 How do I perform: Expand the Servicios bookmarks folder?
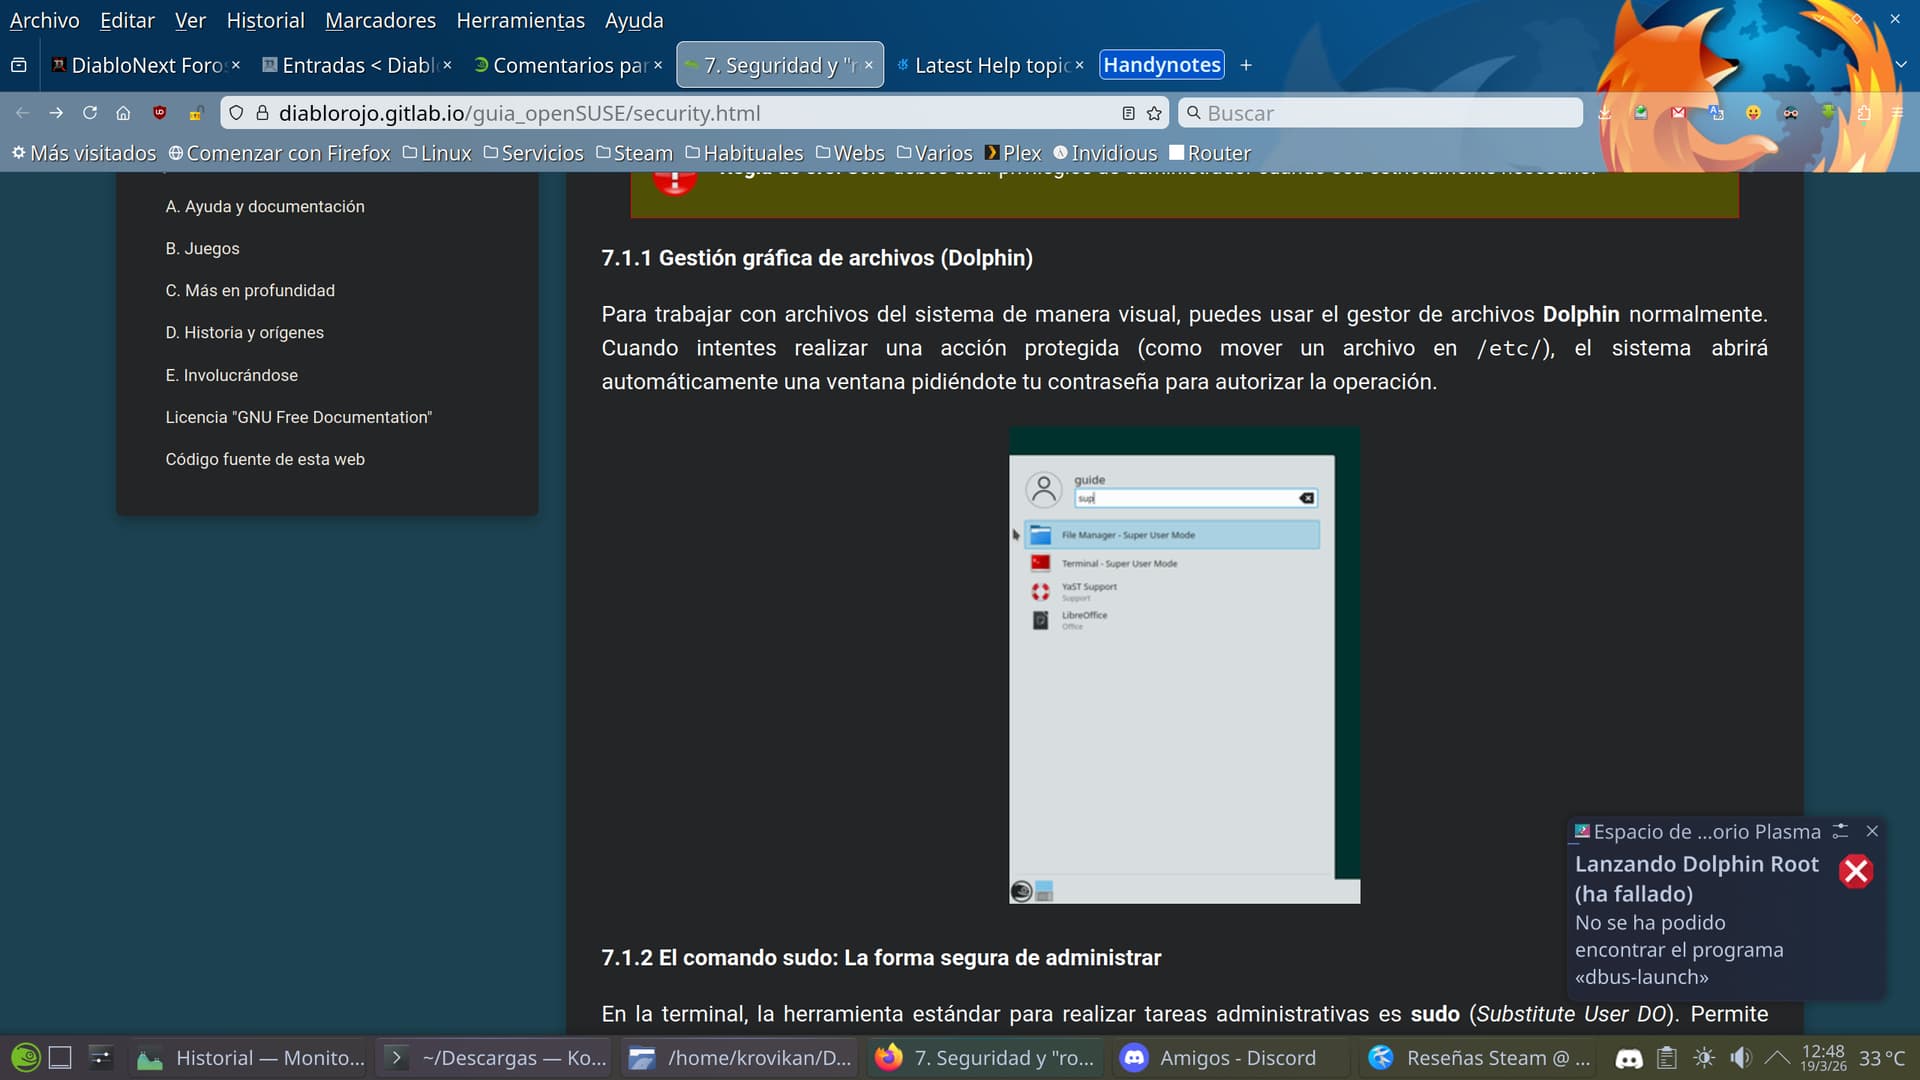coord(533,153)
